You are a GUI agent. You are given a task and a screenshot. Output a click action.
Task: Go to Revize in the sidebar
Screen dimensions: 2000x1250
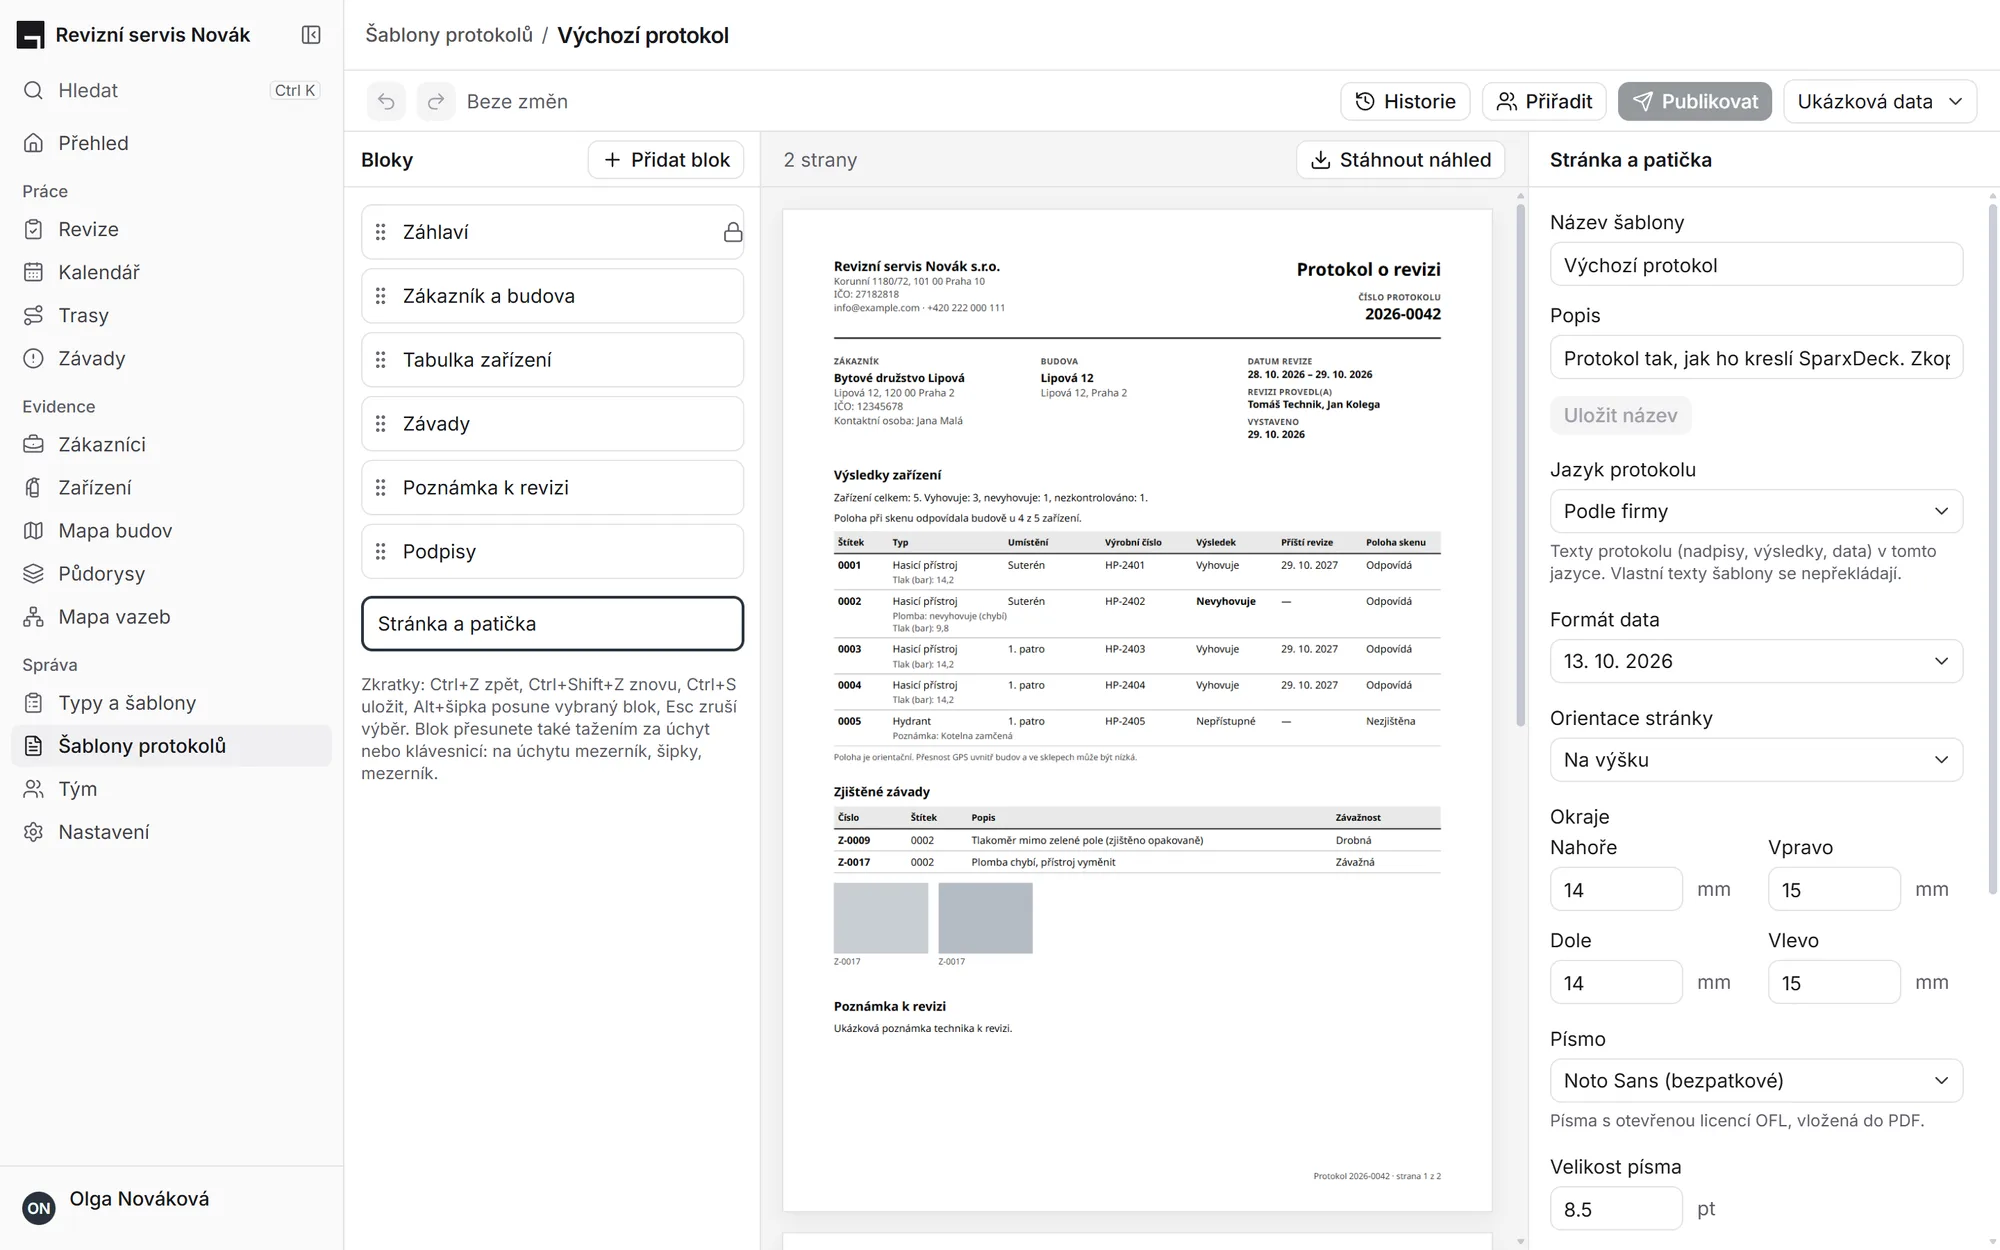coord(171,229)
